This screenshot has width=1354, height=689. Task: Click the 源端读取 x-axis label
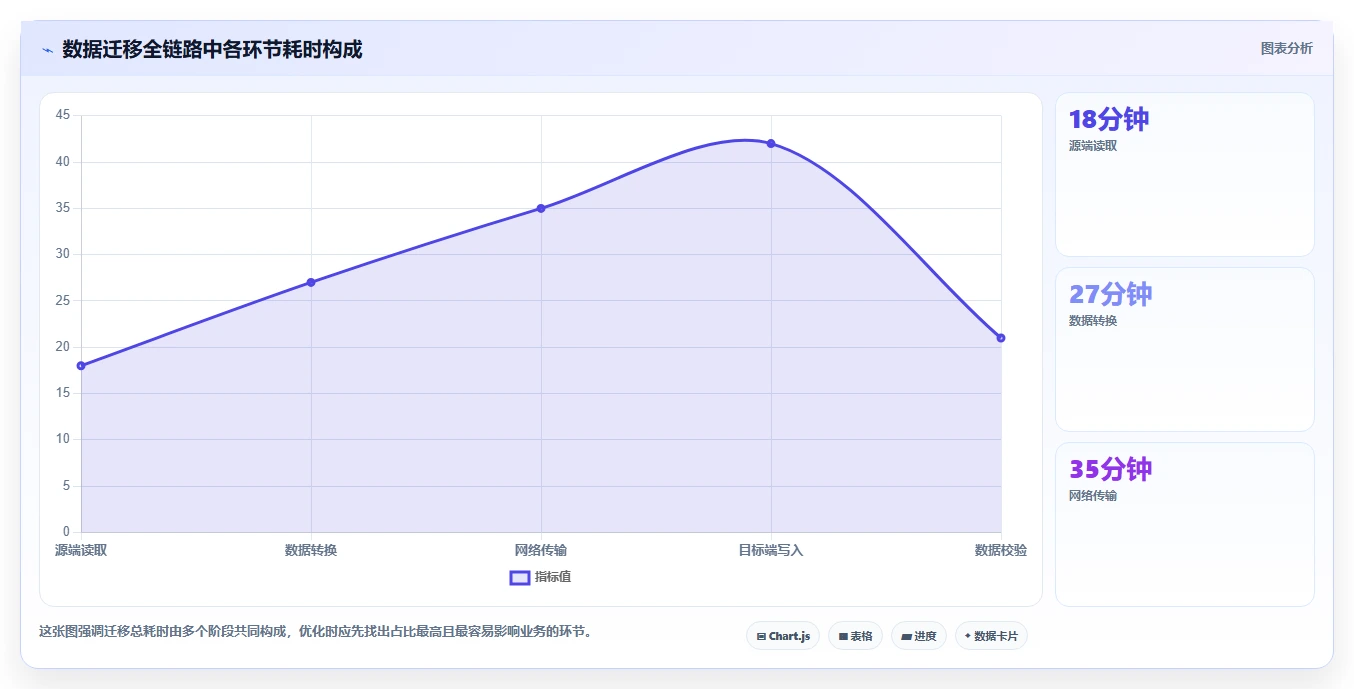tap(81, 550)
